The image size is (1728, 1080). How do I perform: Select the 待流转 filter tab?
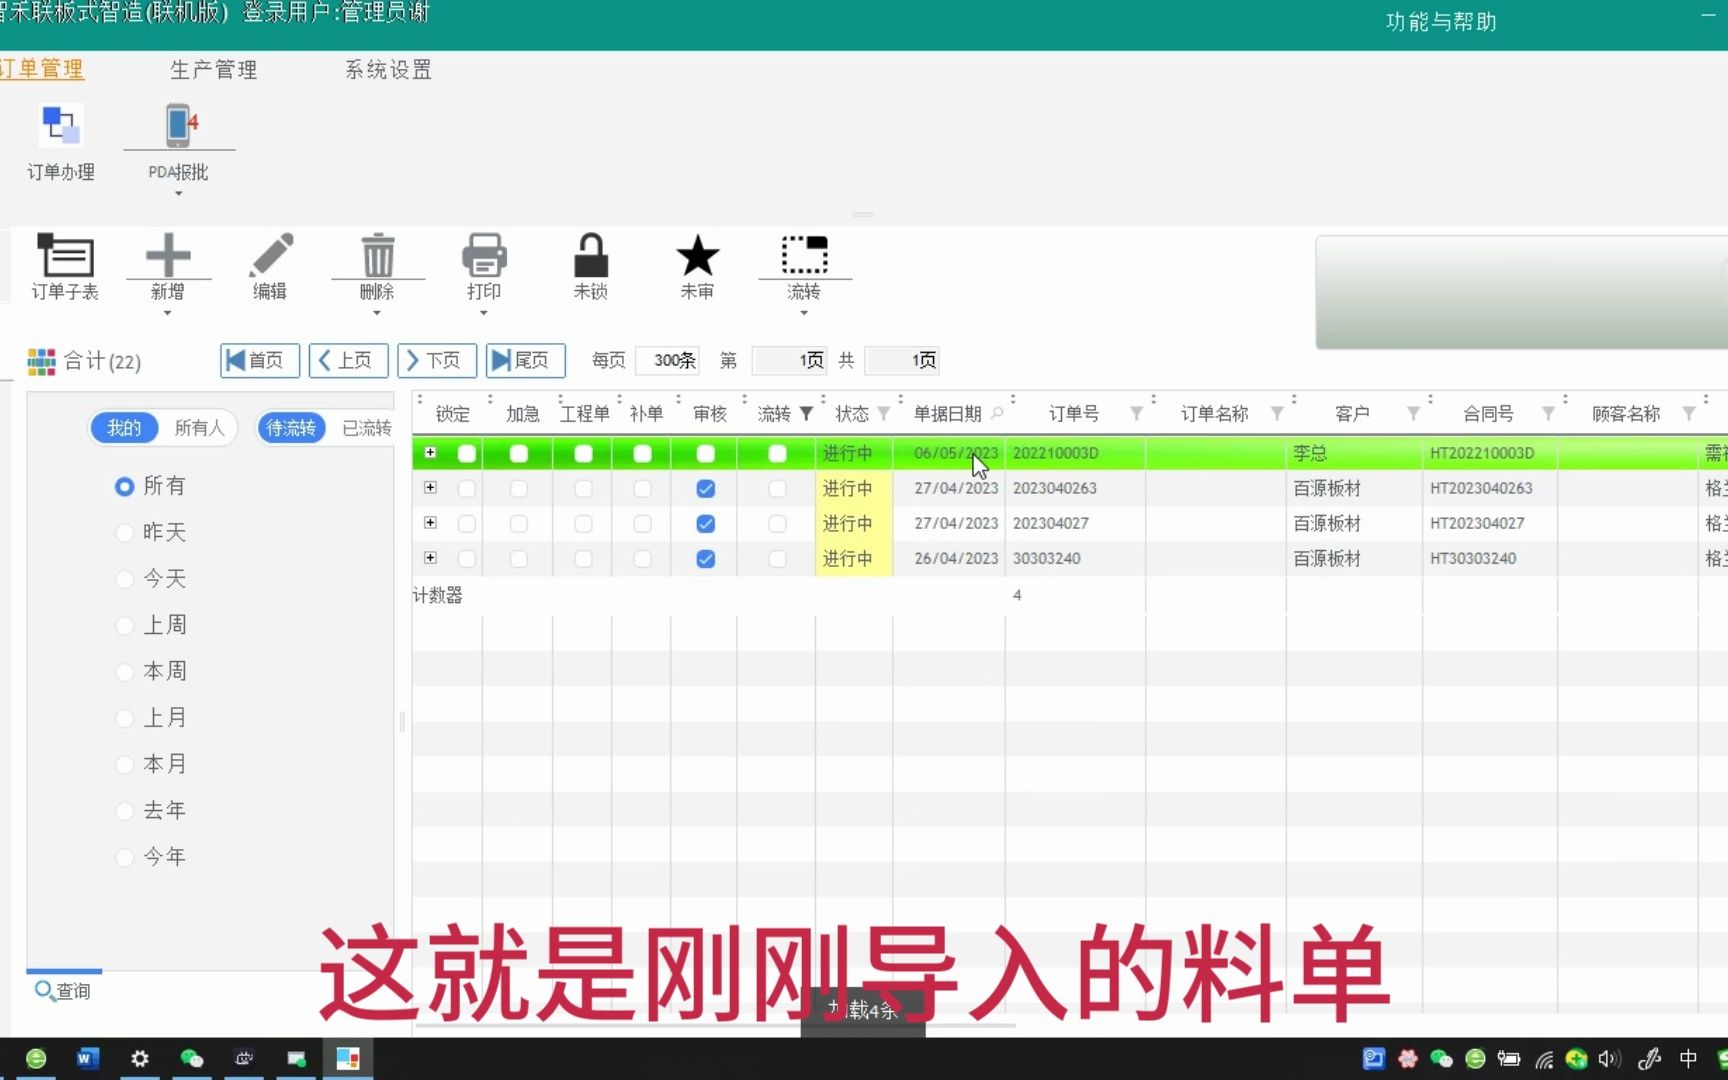pos(291,428)
